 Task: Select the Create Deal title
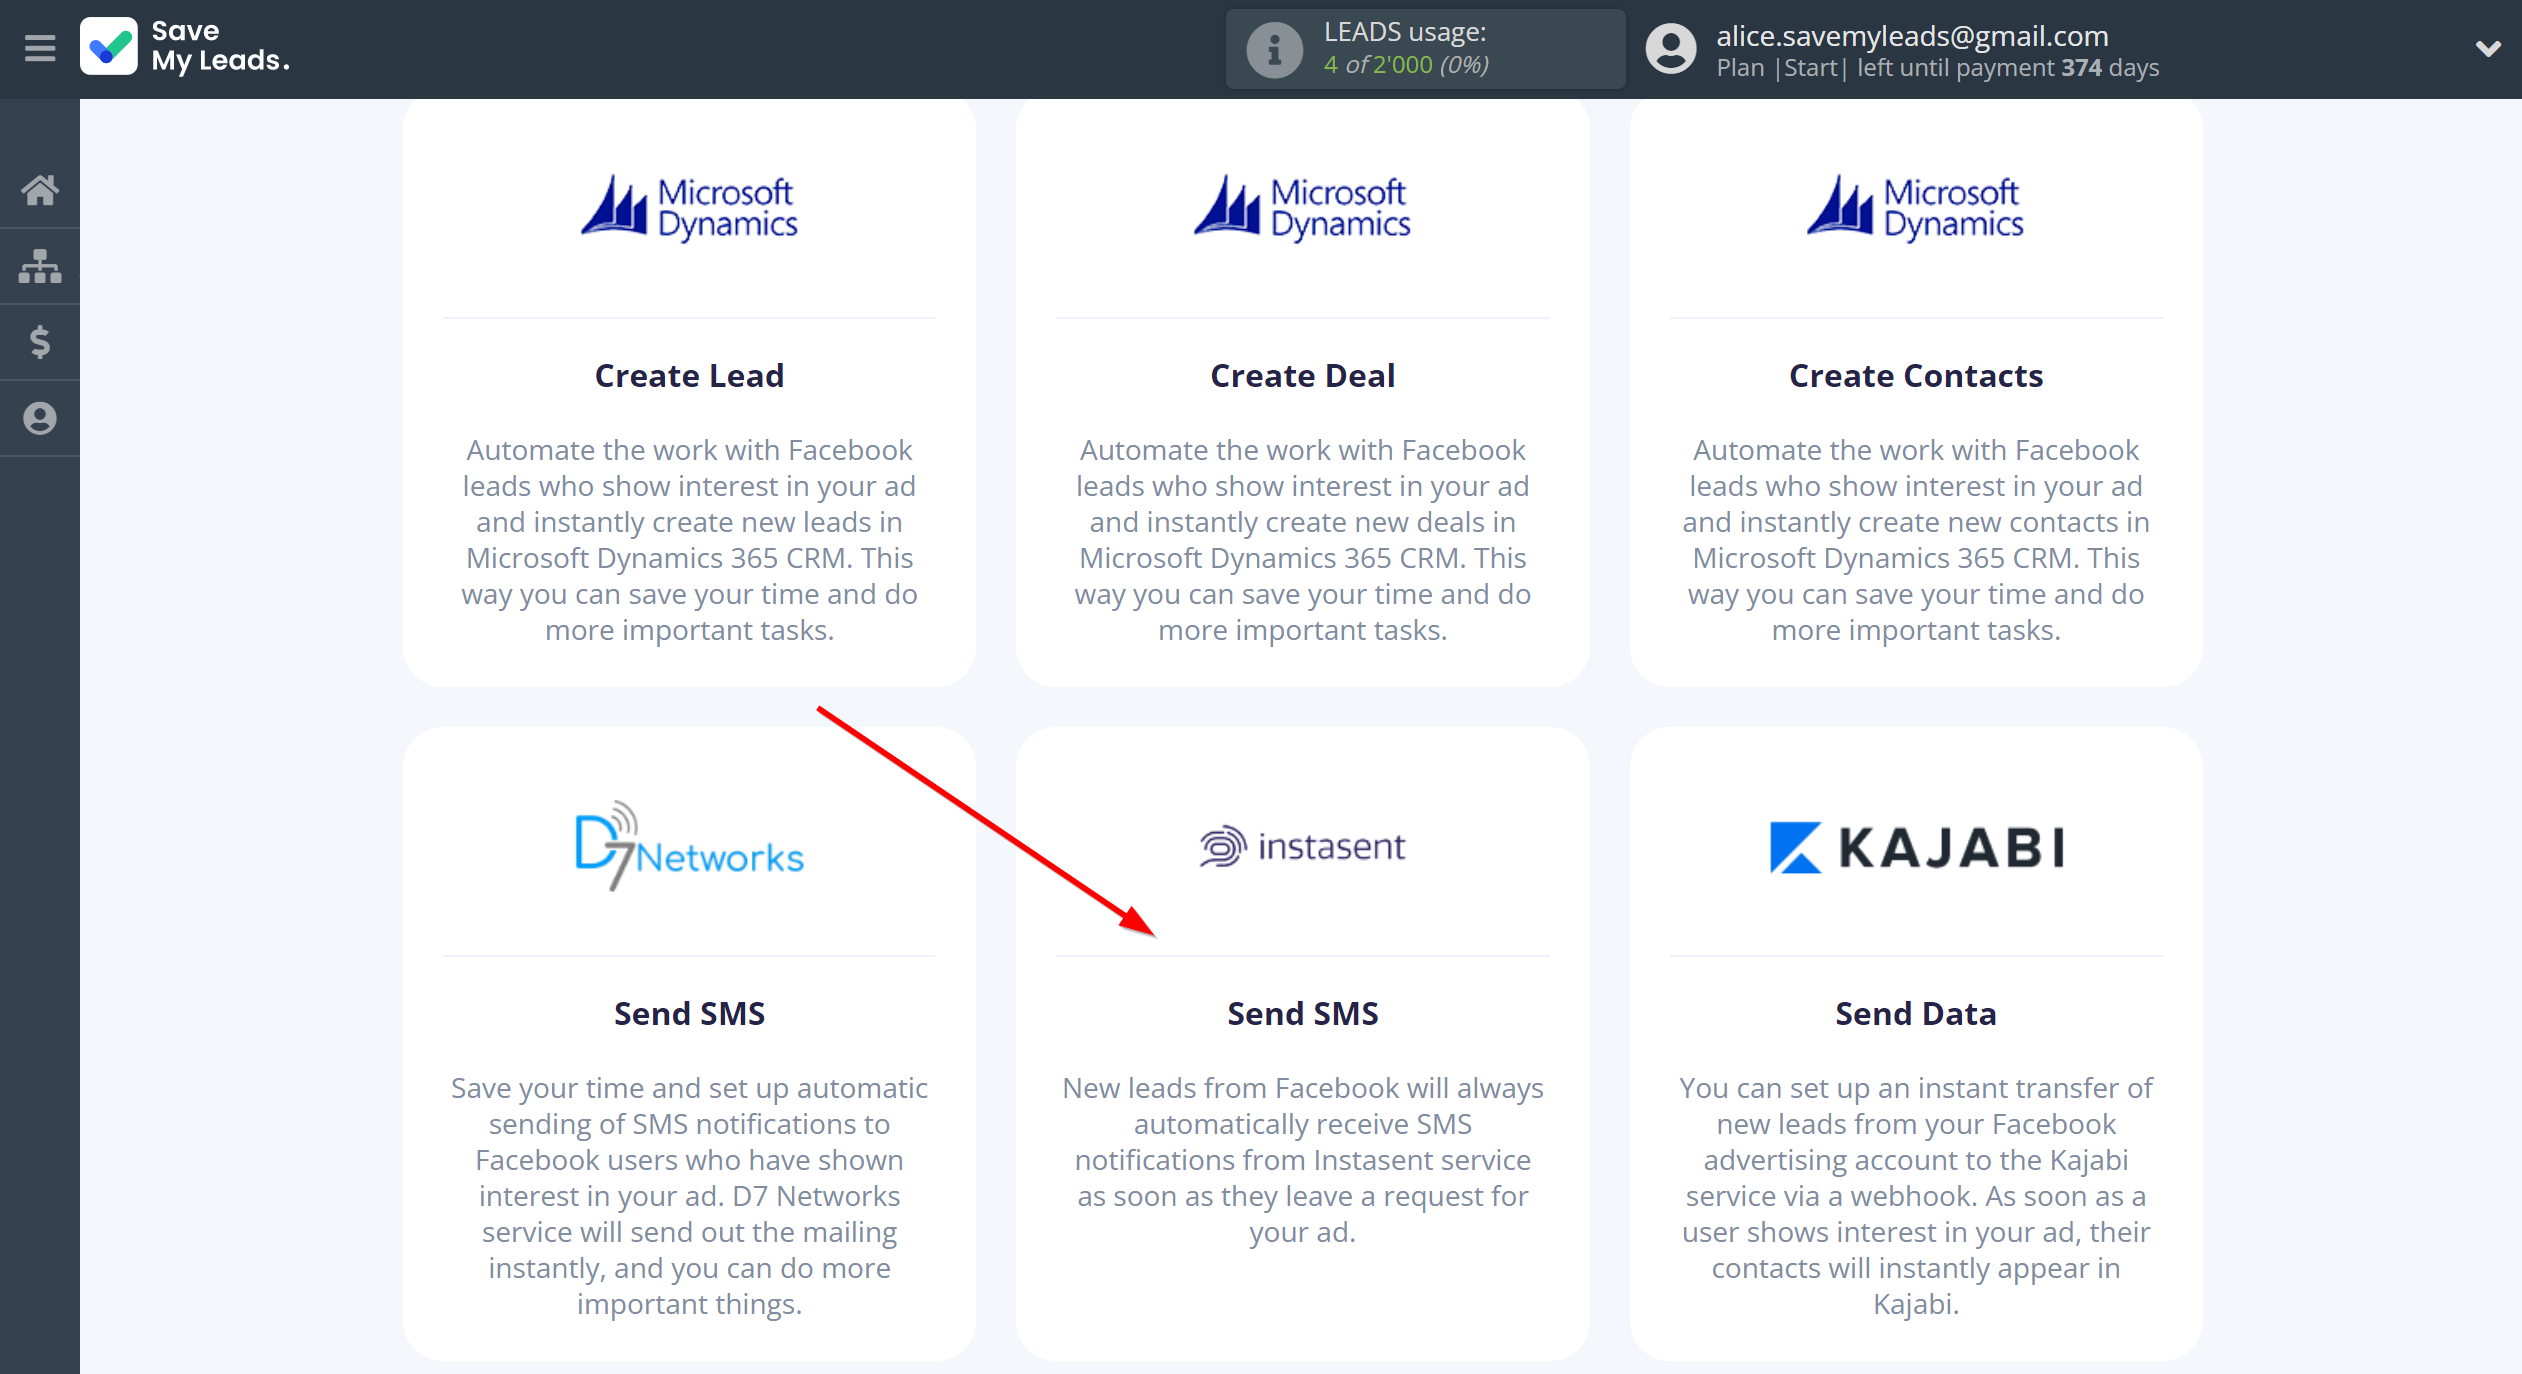pyautogui.click(x=1302, y=376)
